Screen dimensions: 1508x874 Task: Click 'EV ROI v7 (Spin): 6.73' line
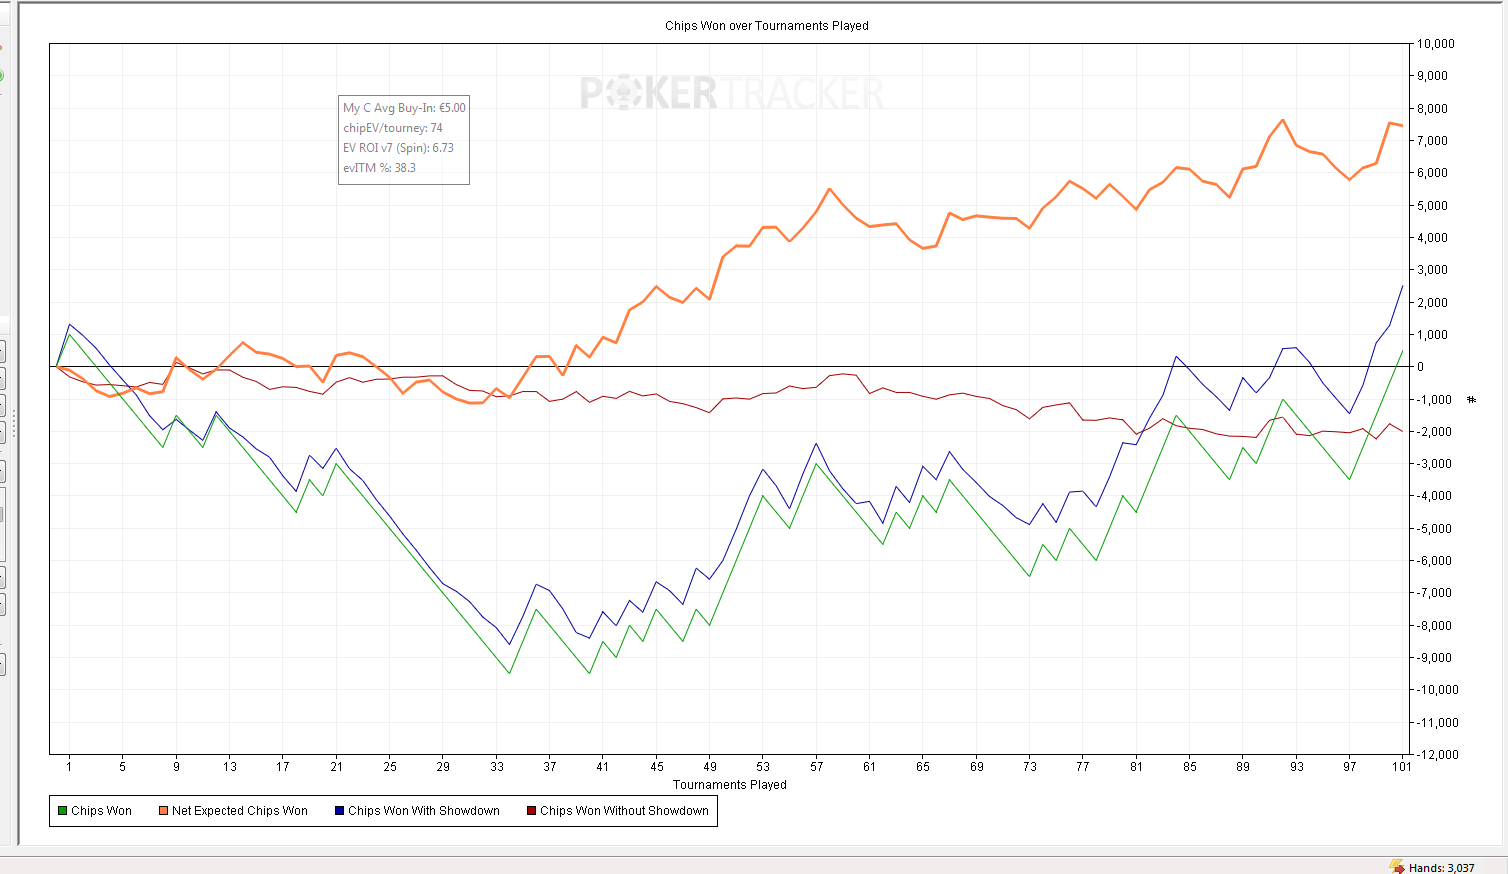398,148
